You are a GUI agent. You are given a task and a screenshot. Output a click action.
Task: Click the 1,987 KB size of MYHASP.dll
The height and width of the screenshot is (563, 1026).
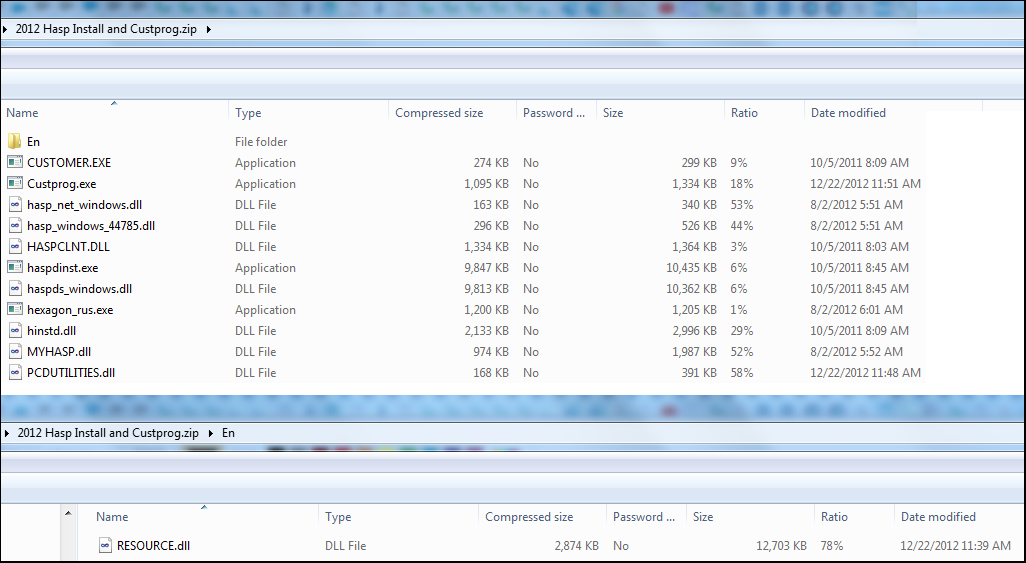694,351
